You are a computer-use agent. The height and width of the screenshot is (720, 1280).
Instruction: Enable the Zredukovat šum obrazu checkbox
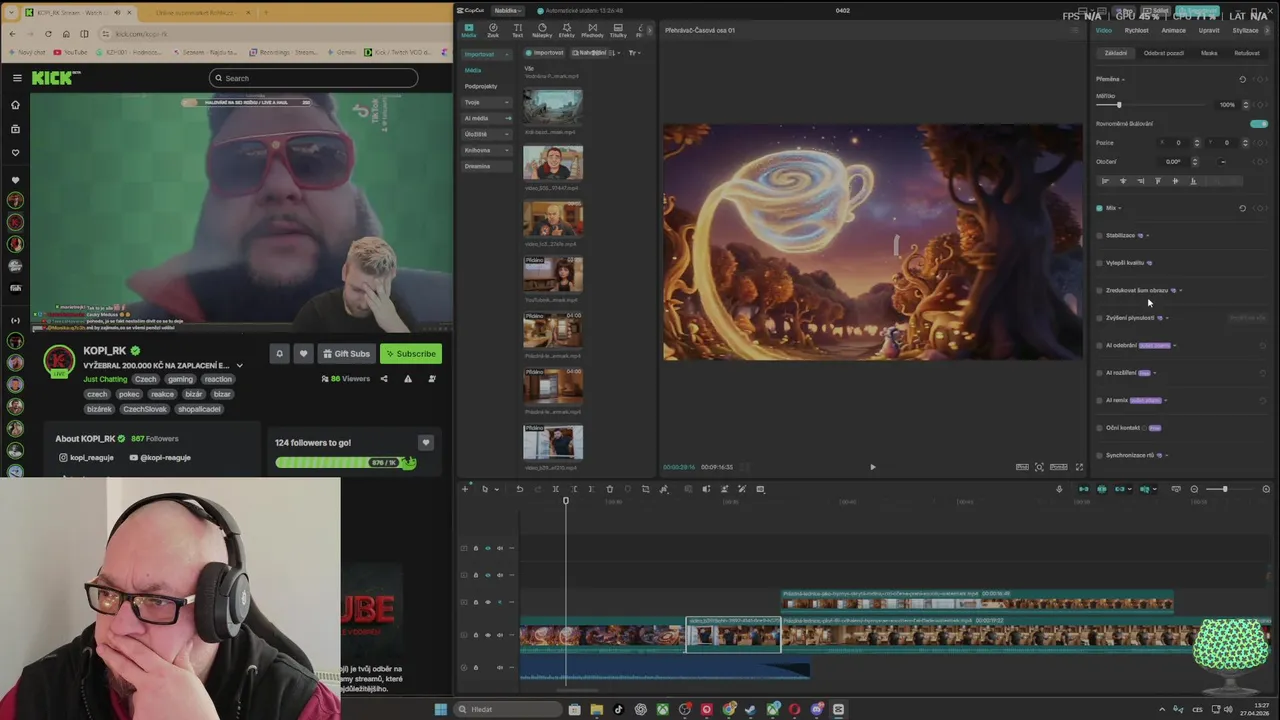[1100, 291]
